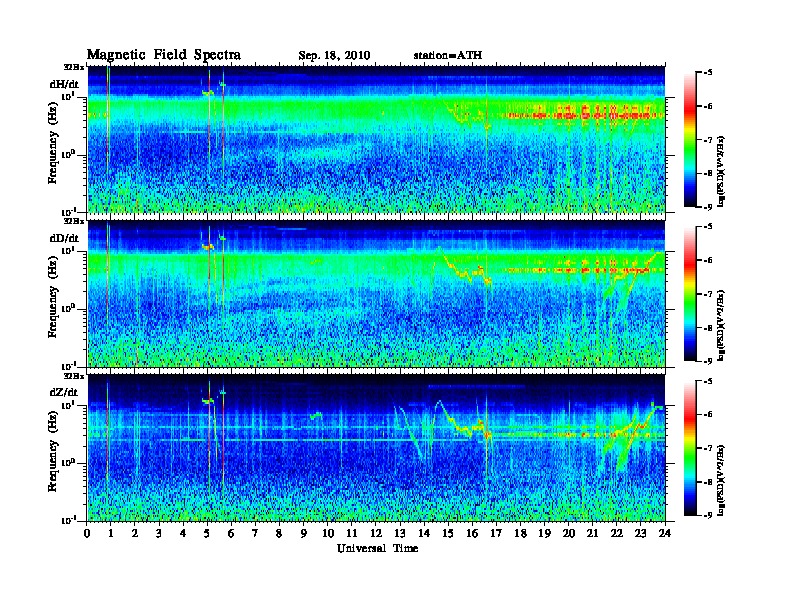Click the log(PSD) label beside dZ/dt colorbar
This screenshot has height=612, width=792.
[x=722, y=480]
